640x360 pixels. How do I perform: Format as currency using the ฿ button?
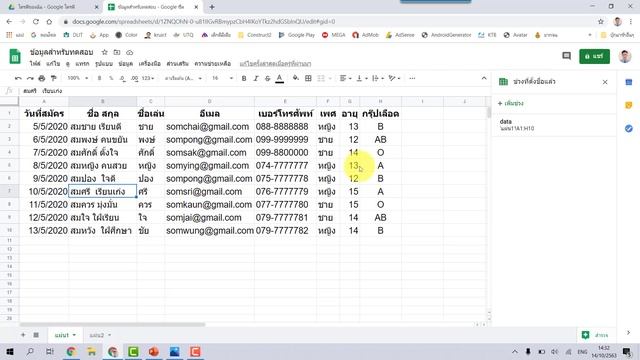click(99, 78)
